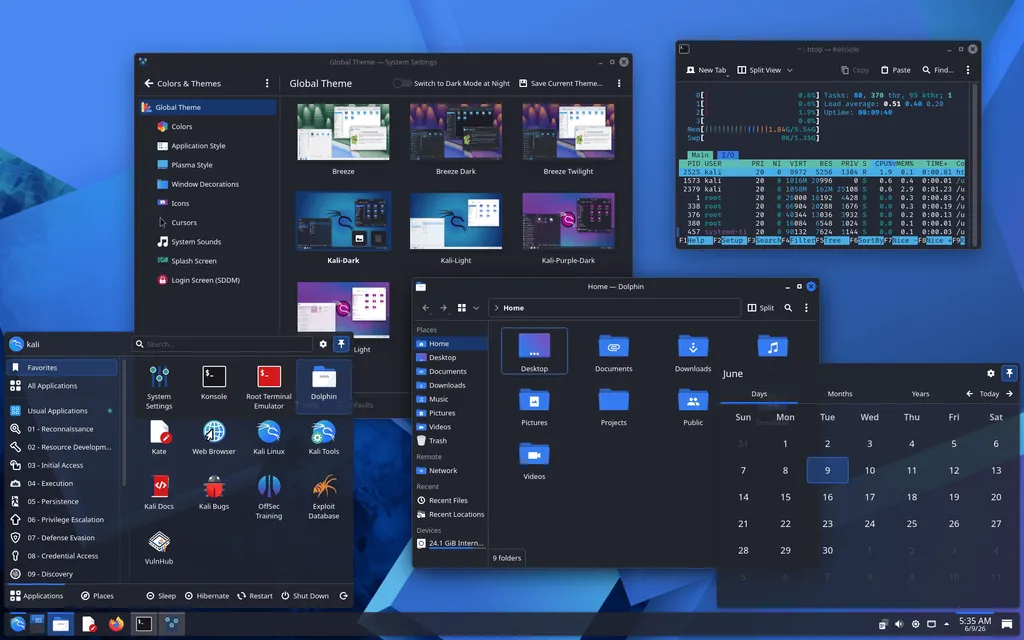Open the Konsole kebab menu
This screenshot has width=1024, height=640.
tap(968, 70)
